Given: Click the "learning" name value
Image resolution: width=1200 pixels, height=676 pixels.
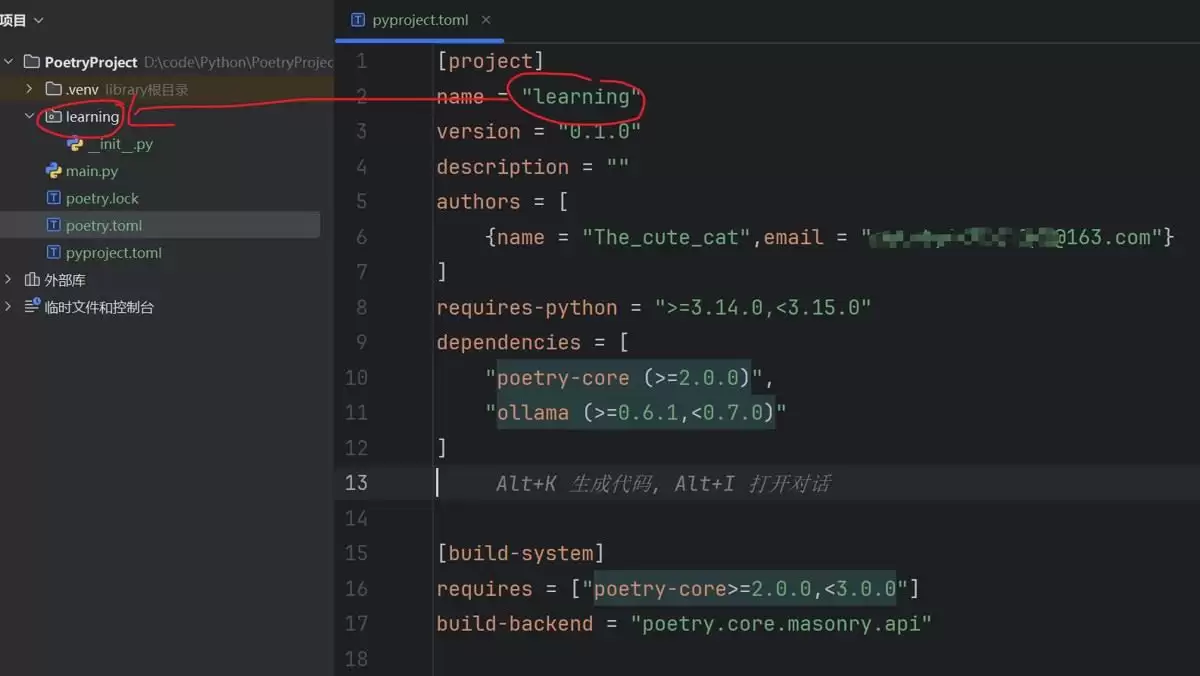Looking at the screenshot, I should 581,96.
